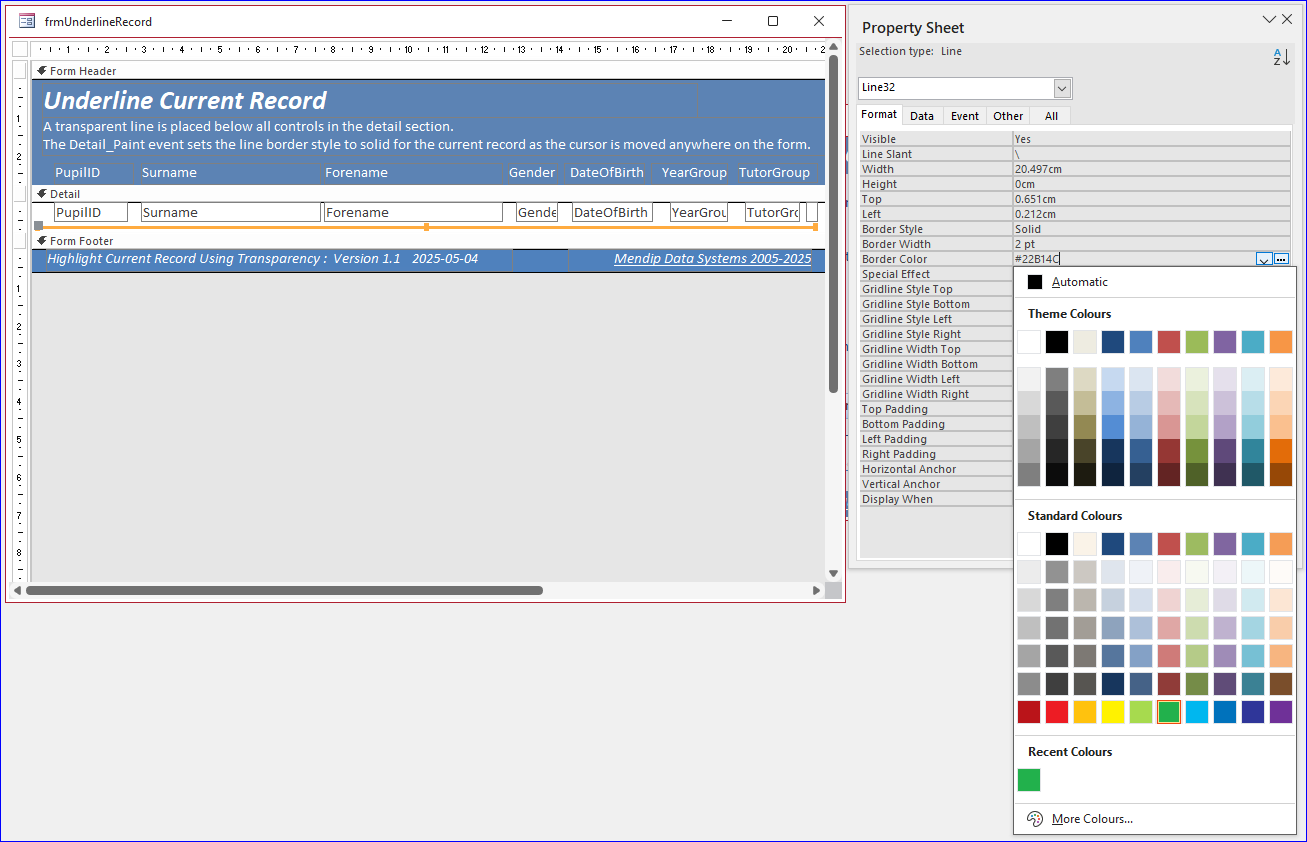Click the Visible property value Yes

click(x=1151, y=139)
